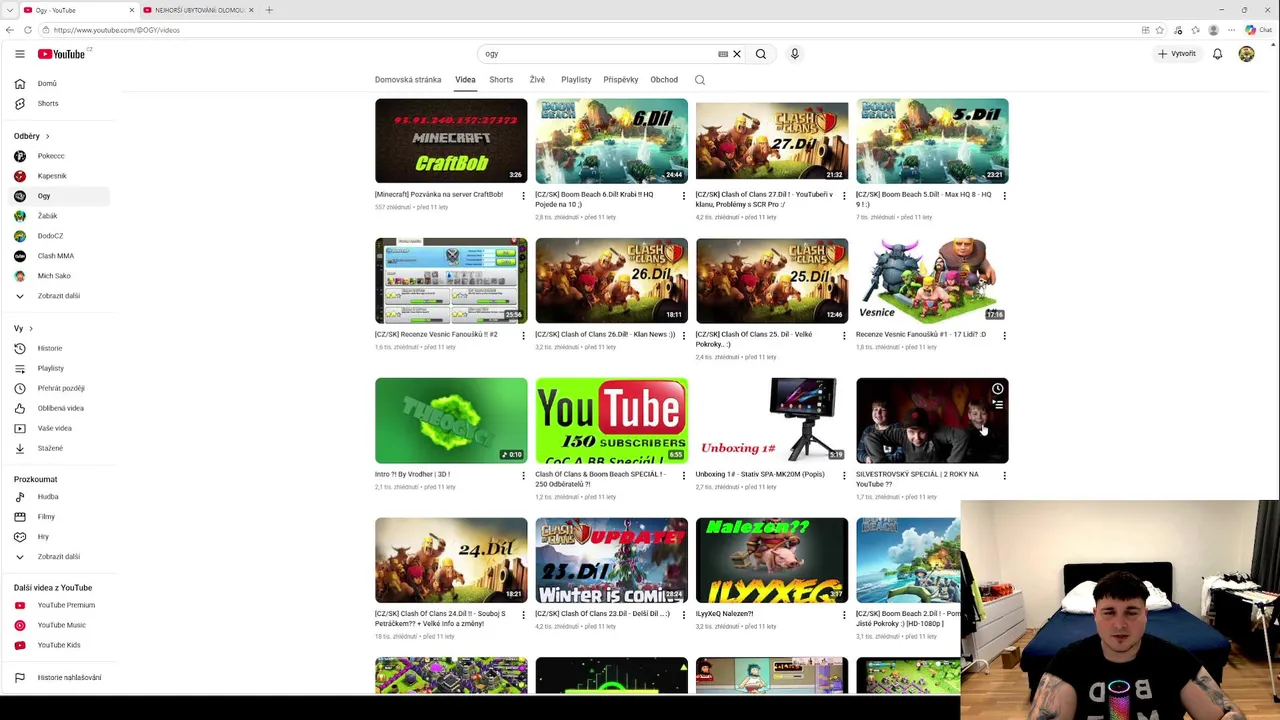Screen dimensions: 1280x720
Task: Open options menu for Boom Beach 5.Díl
Action: [1004, 196]
